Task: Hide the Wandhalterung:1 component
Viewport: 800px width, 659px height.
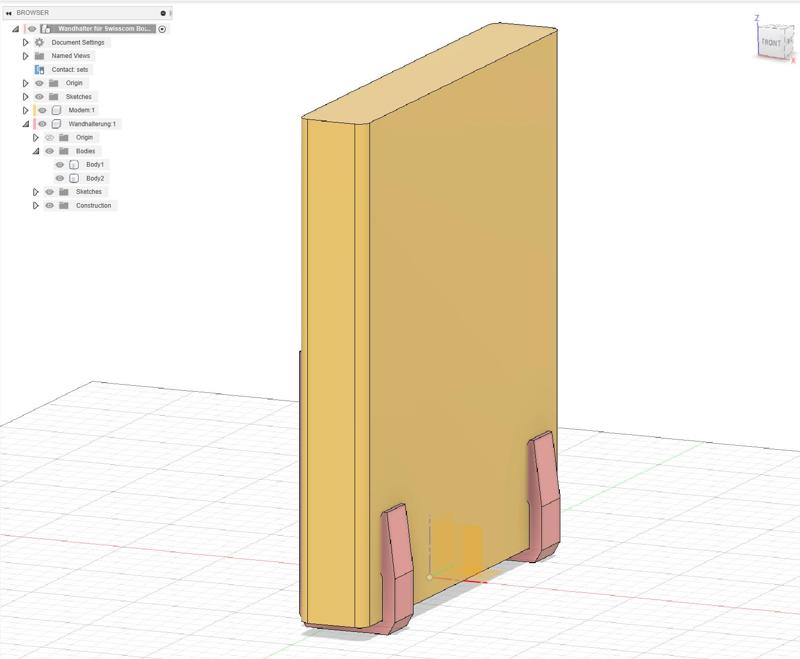Action: tap(42, 124)
